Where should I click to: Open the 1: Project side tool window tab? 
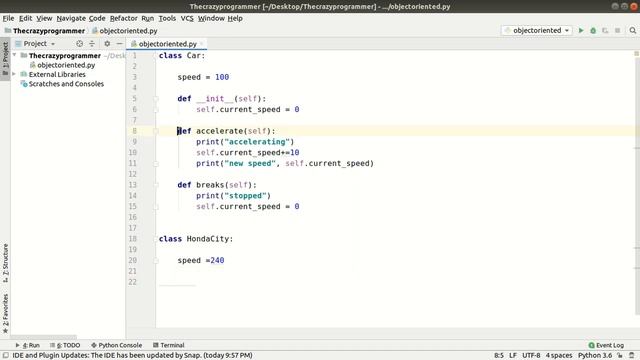pyautogui.click(x=5, y=59)
